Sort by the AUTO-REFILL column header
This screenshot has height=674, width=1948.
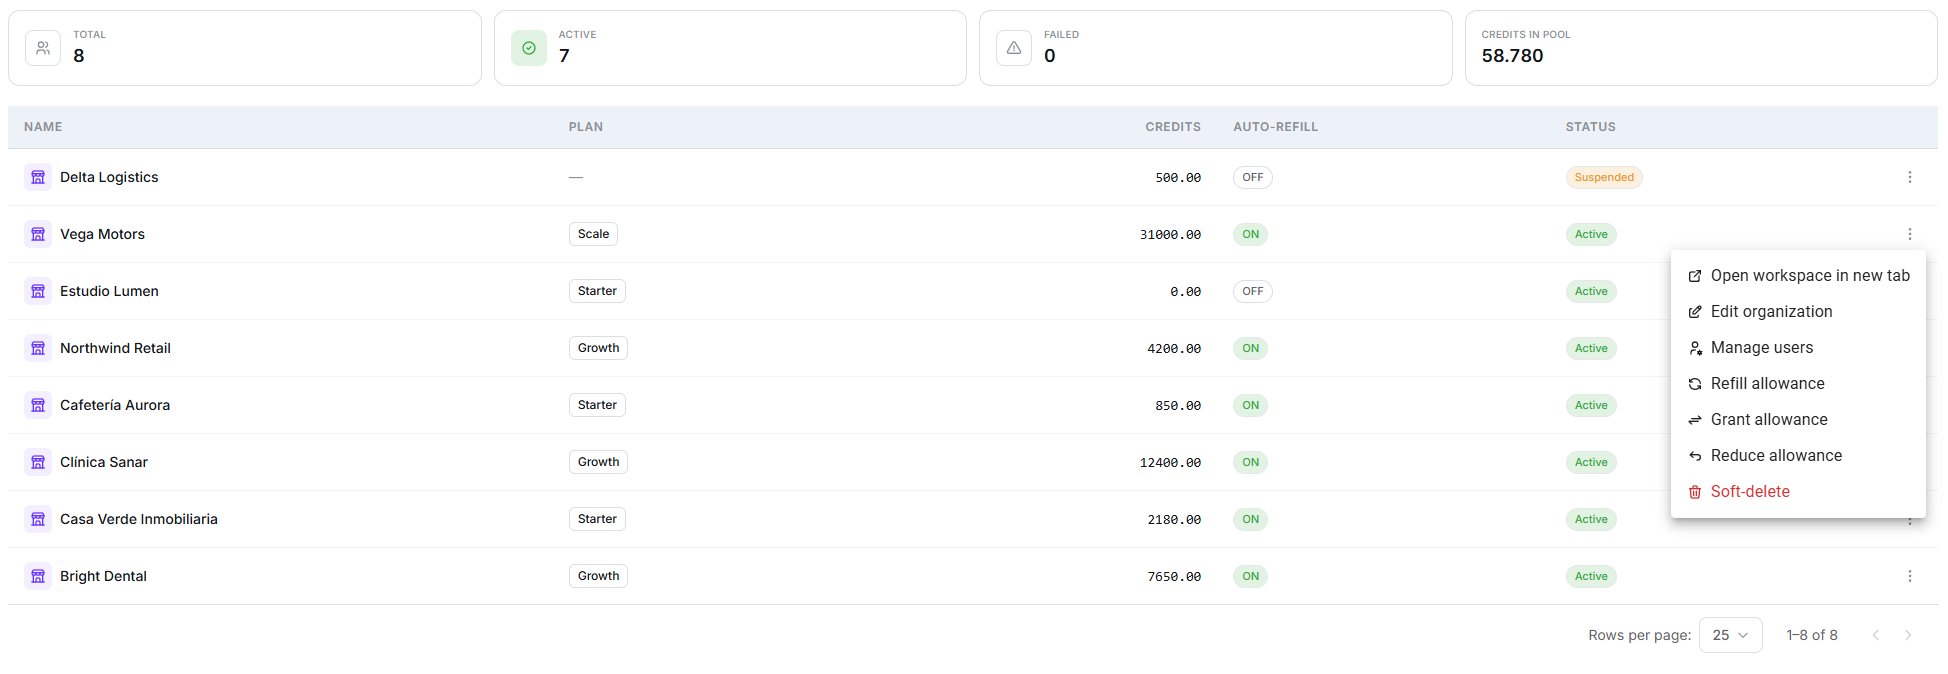[x=1275, y=127]
